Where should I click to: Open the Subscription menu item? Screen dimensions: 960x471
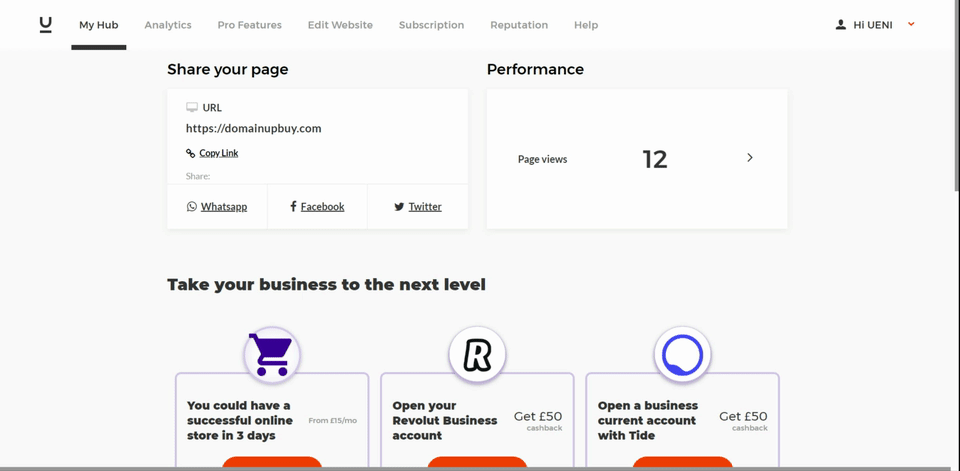432,25
